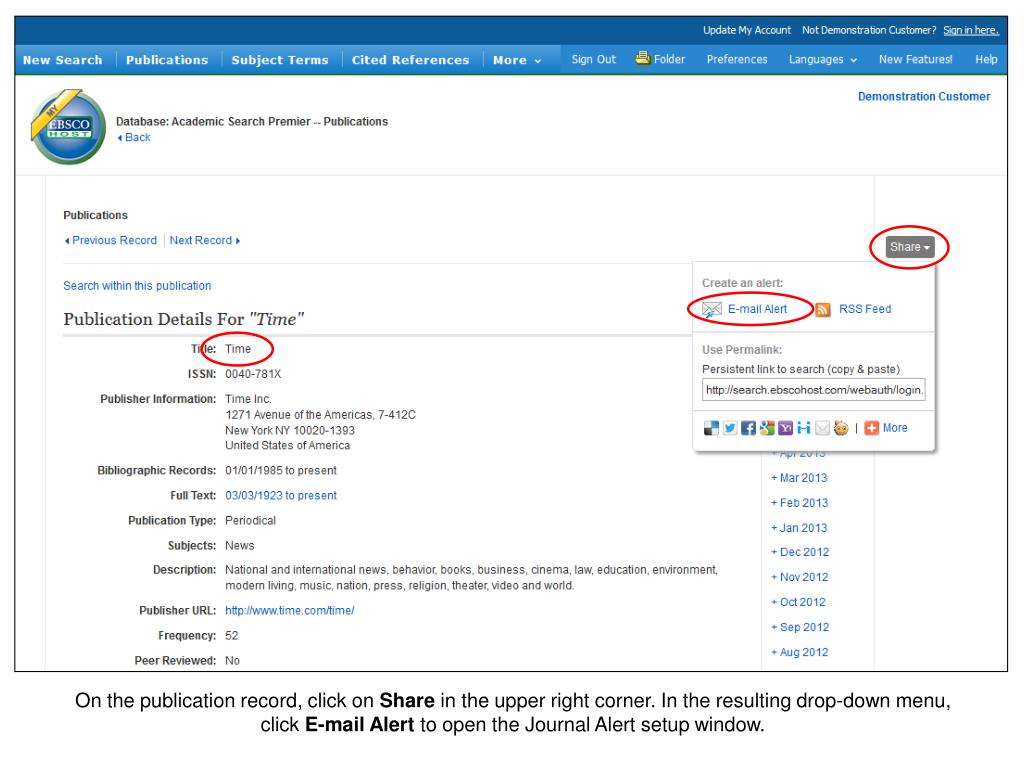This screenshot has width=1024, height=768.
Task: Click the EBSCOhost logo
Action: point(68,127)
